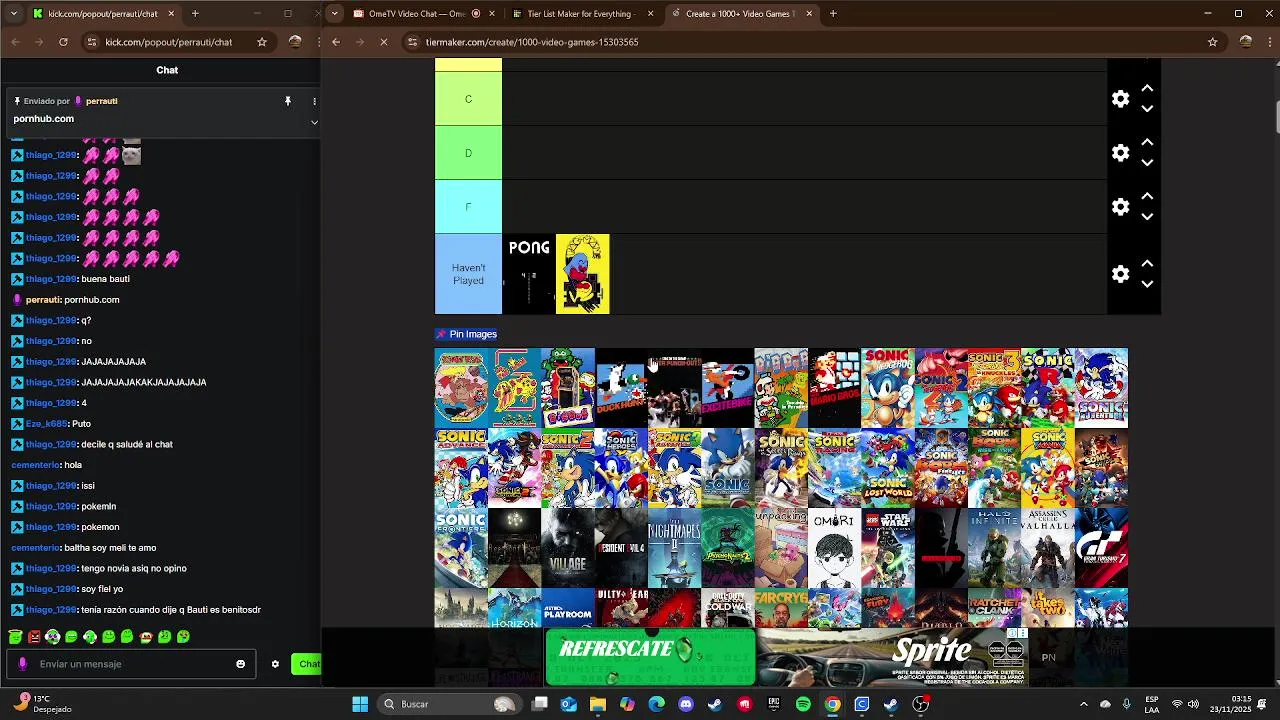Open a new tab in the tiermaker window
Screen dimensions: 1280x720
coord(833,14)
